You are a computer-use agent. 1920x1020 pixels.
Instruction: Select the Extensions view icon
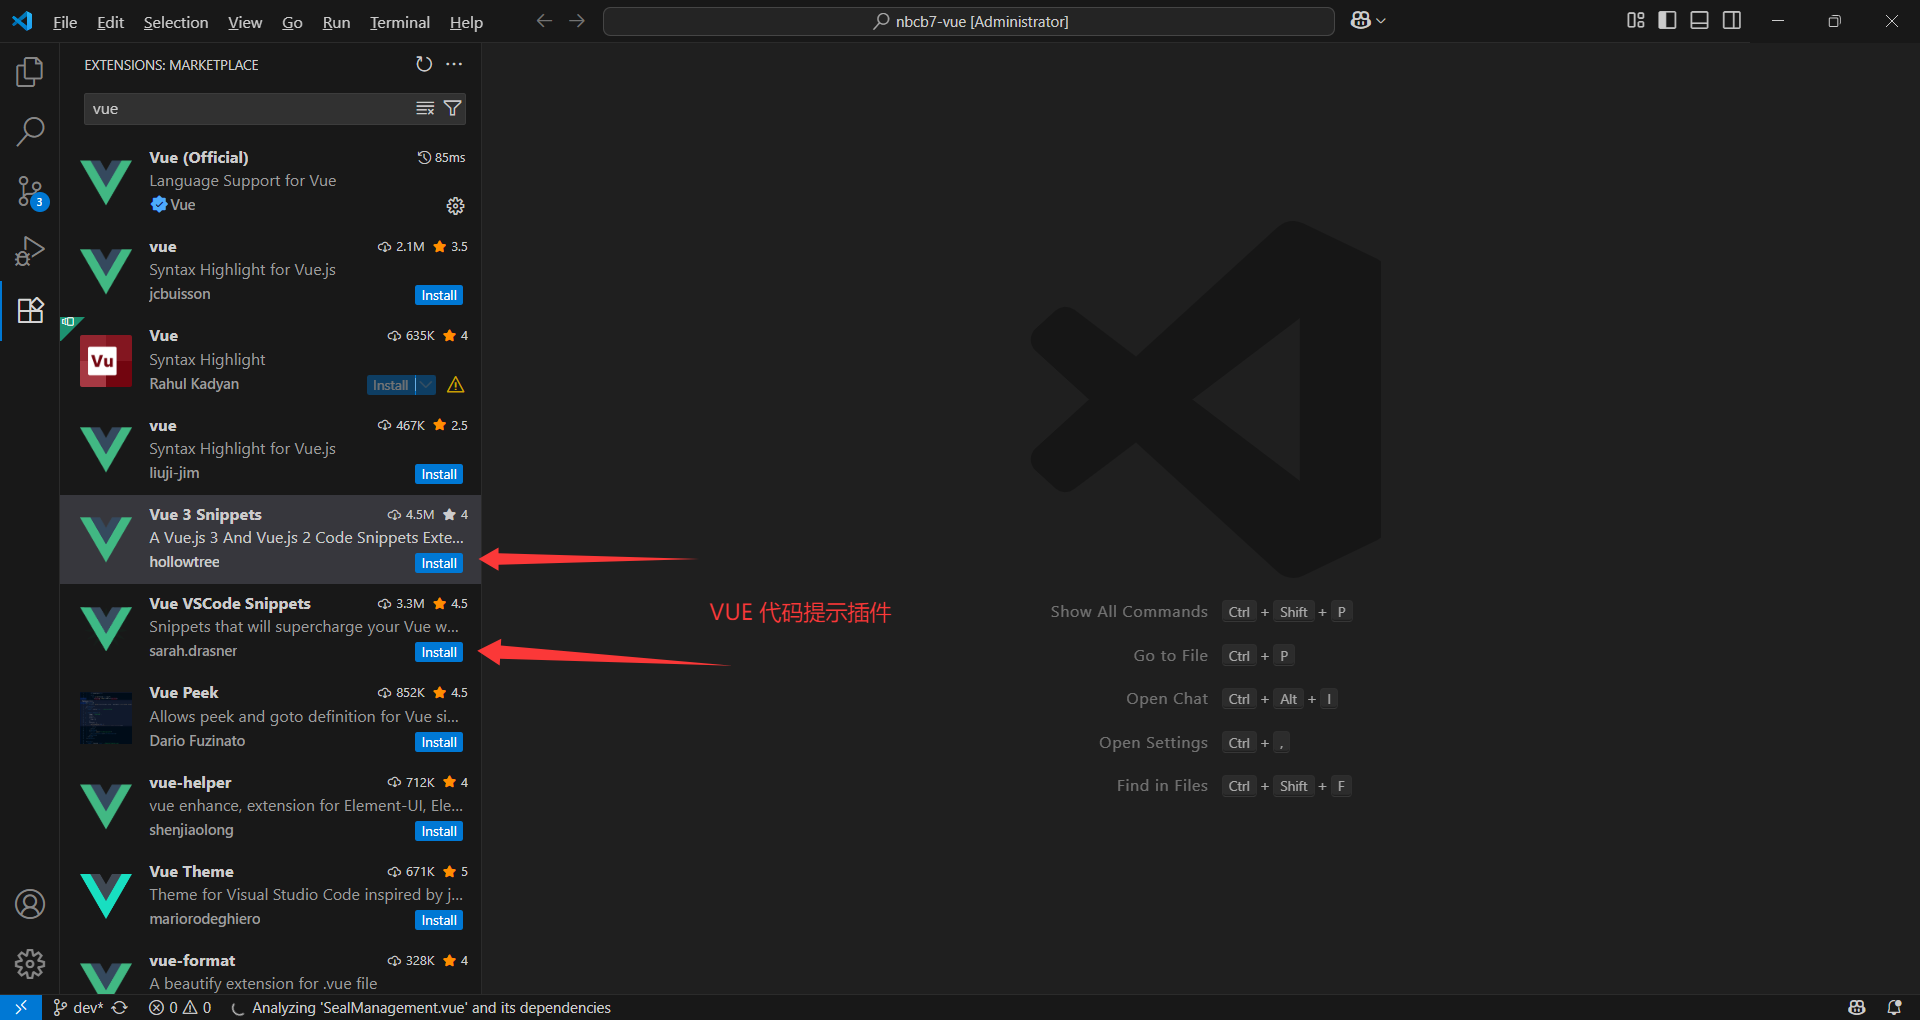(x=30, y=310)
